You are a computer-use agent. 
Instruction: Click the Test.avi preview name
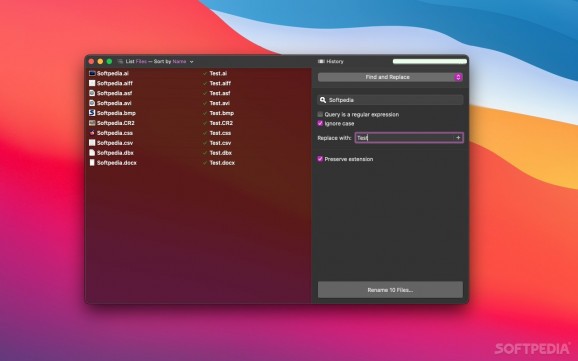coord(220,103)
